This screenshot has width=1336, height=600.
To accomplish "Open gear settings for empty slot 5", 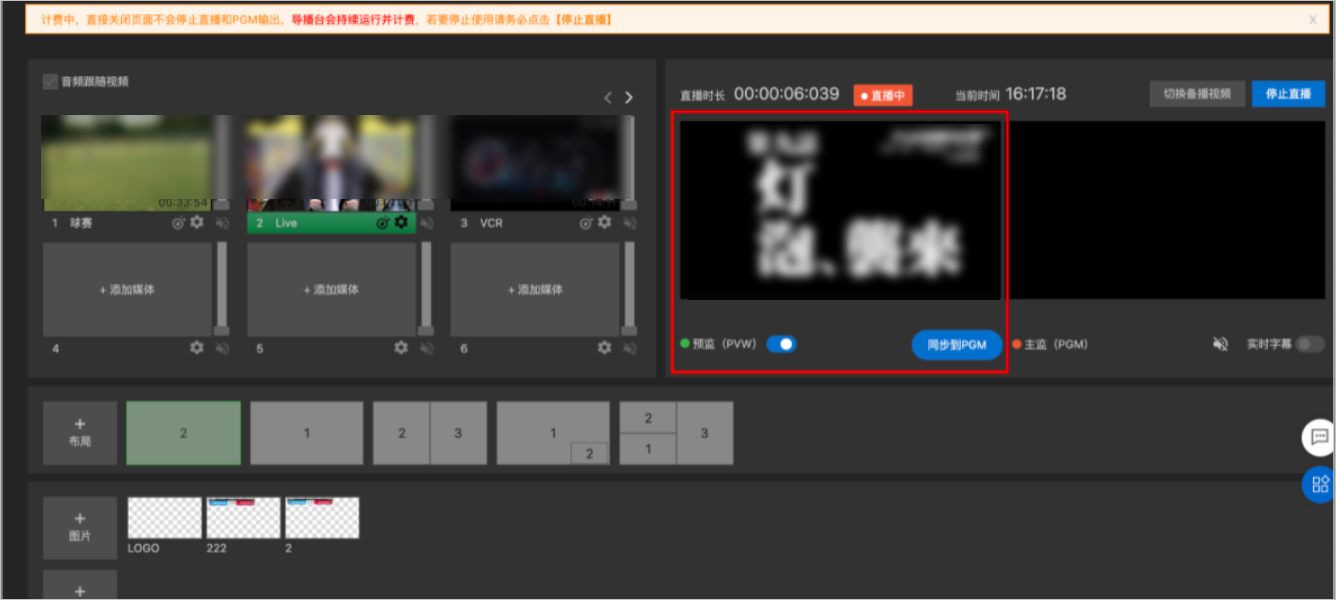I will tap(401, 347).
